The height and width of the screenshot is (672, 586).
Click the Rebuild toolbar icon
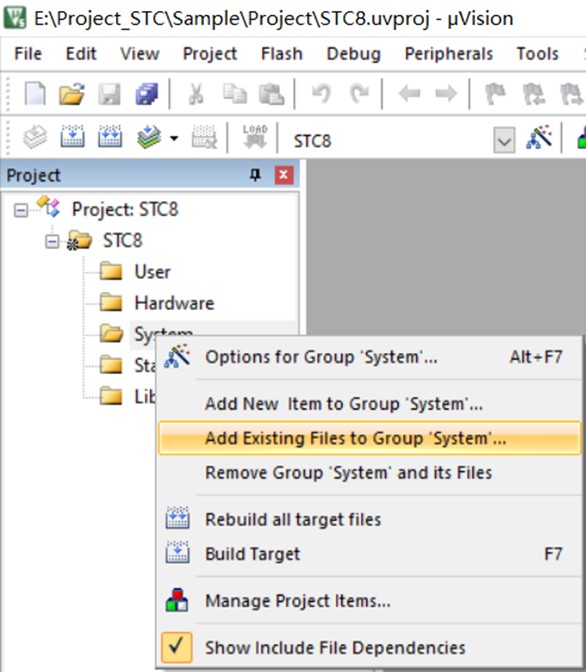110,137
